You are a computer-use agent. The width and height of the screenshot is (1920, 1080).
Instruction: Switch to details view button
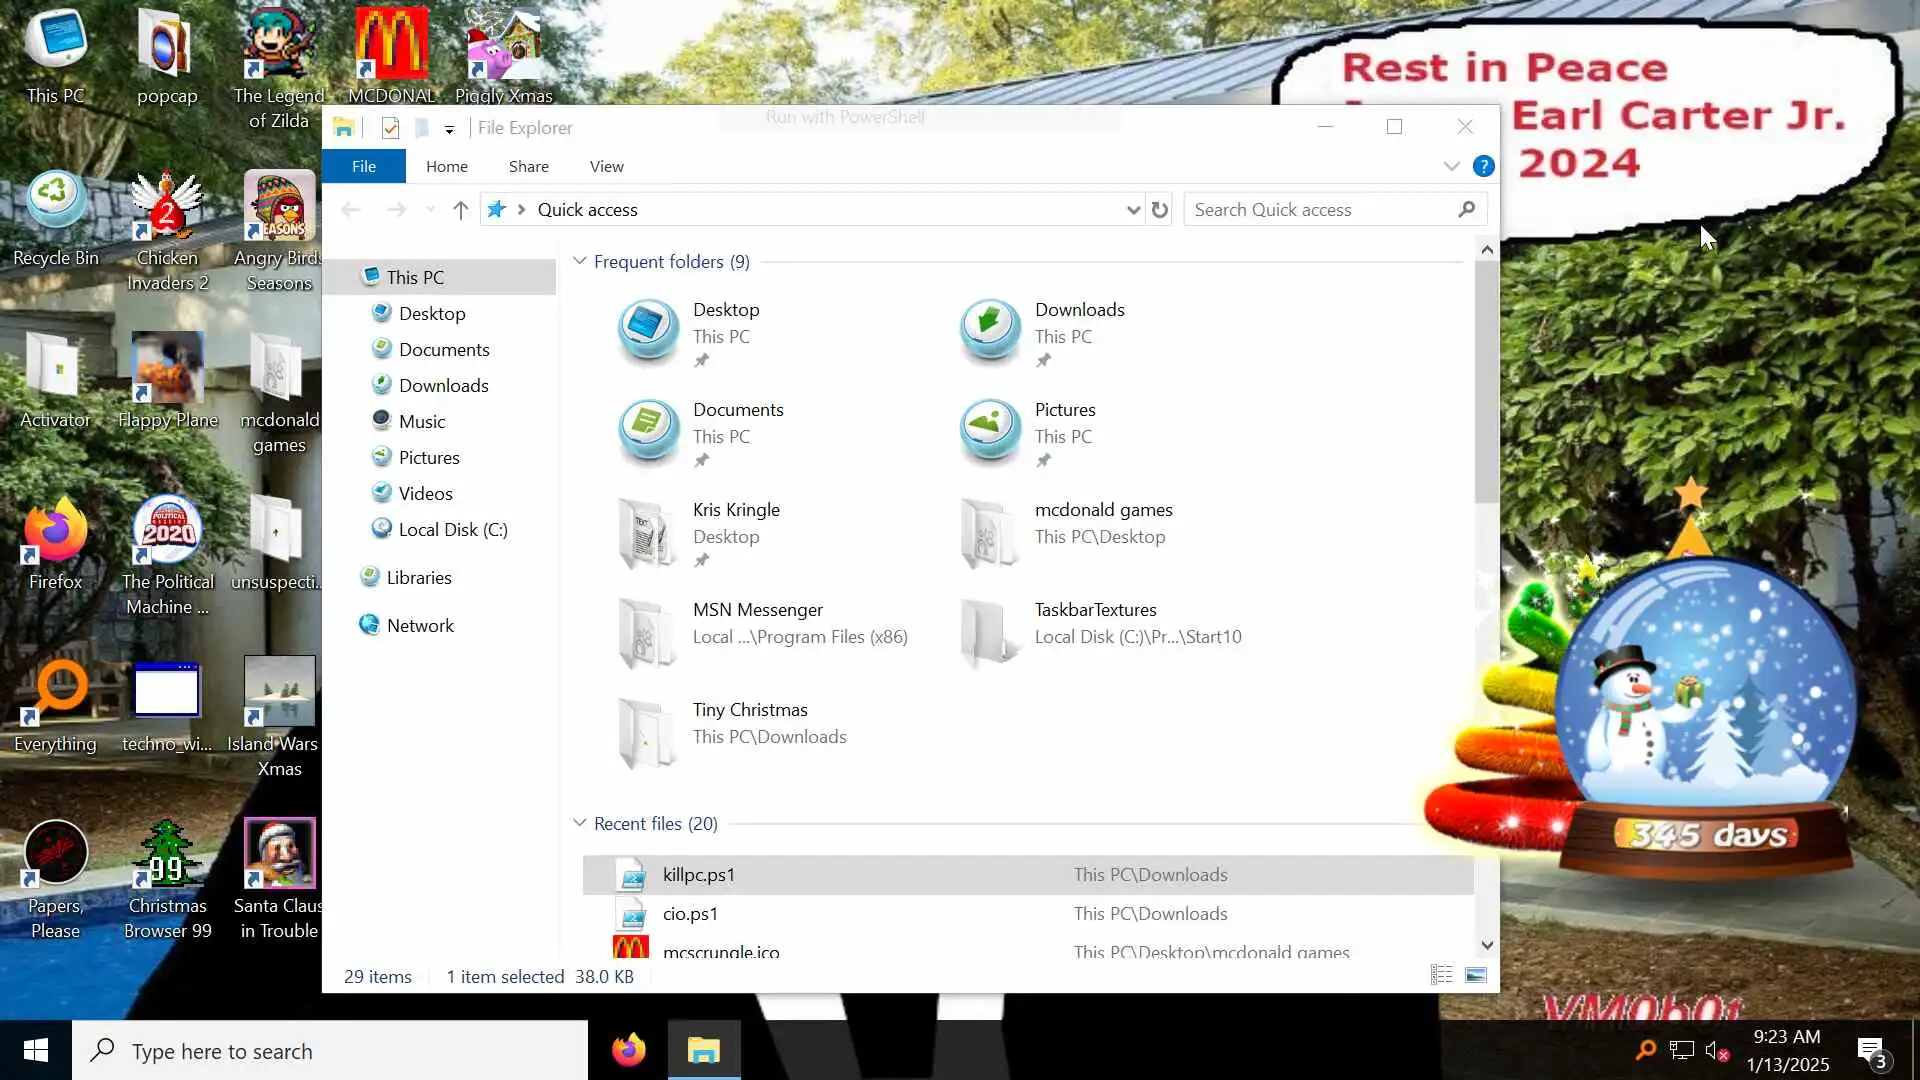point(1441,975)
